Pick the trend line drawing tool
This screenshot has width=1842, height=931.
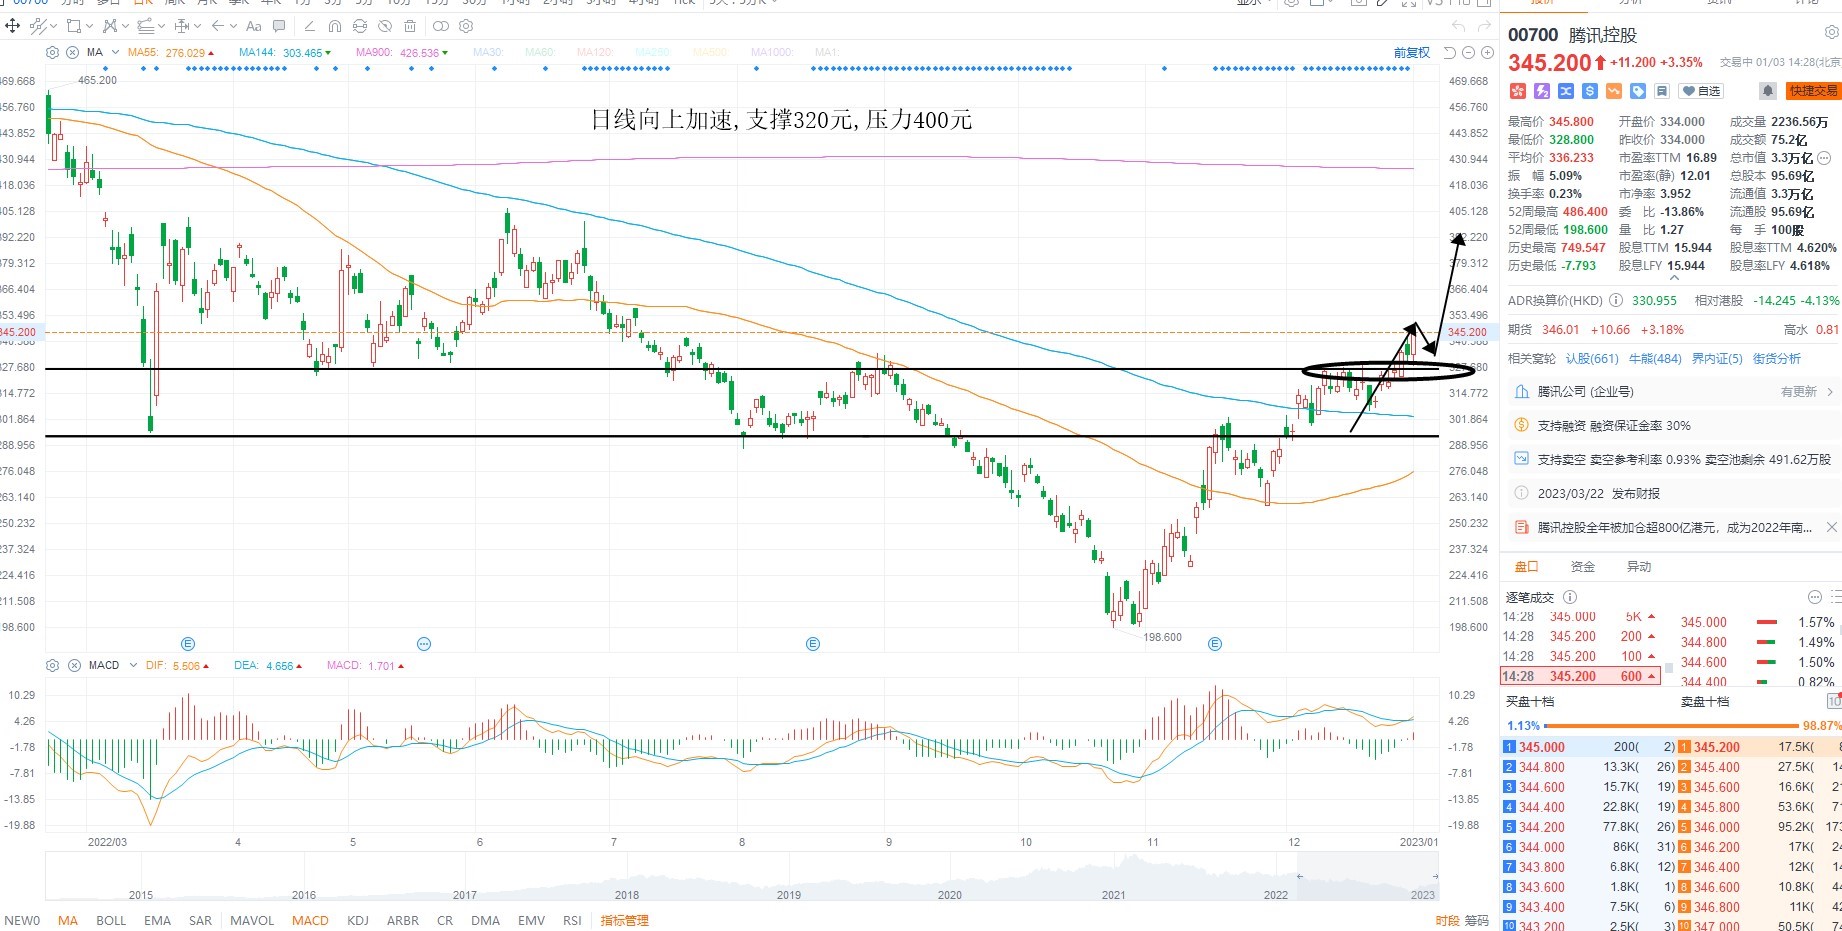click(x=37, y=26)
